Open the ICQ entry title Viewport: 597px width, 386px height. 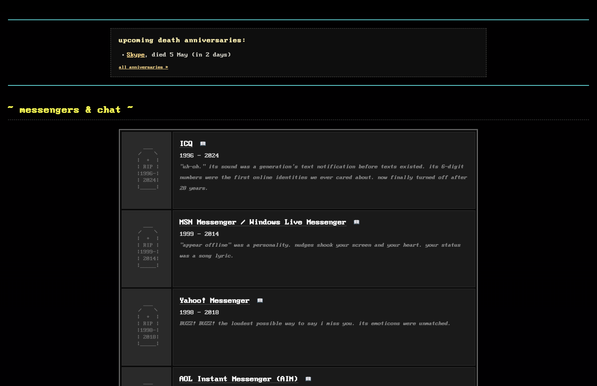(x=186, y=144)
